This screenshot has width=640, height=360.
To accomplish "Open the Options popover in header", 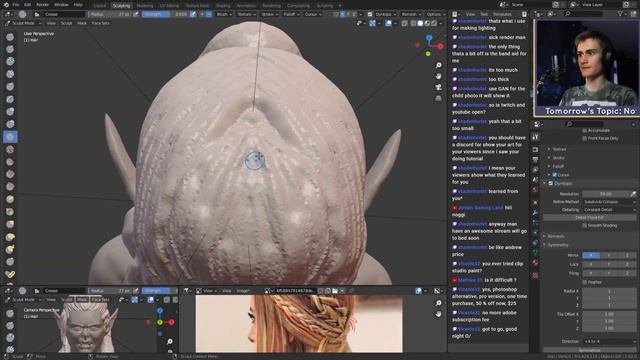I will [435, 14].
